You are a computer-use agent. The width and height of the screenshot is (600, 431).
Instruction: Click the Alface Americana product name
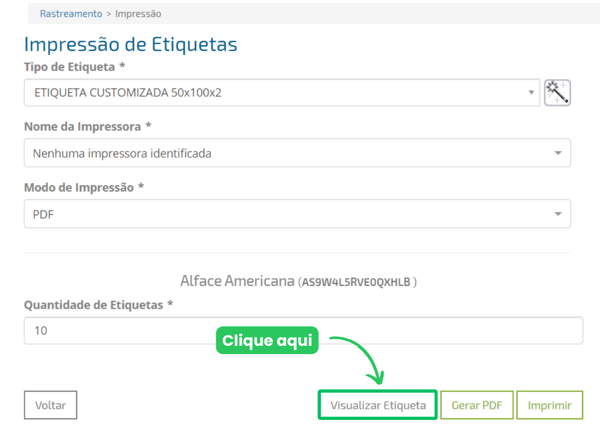[237, 281]
